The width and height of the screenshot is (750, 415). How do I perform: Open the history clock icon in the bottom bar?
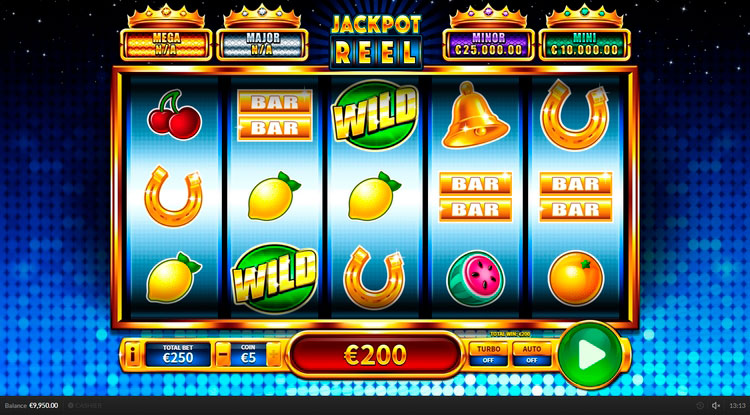pos(701,405)
